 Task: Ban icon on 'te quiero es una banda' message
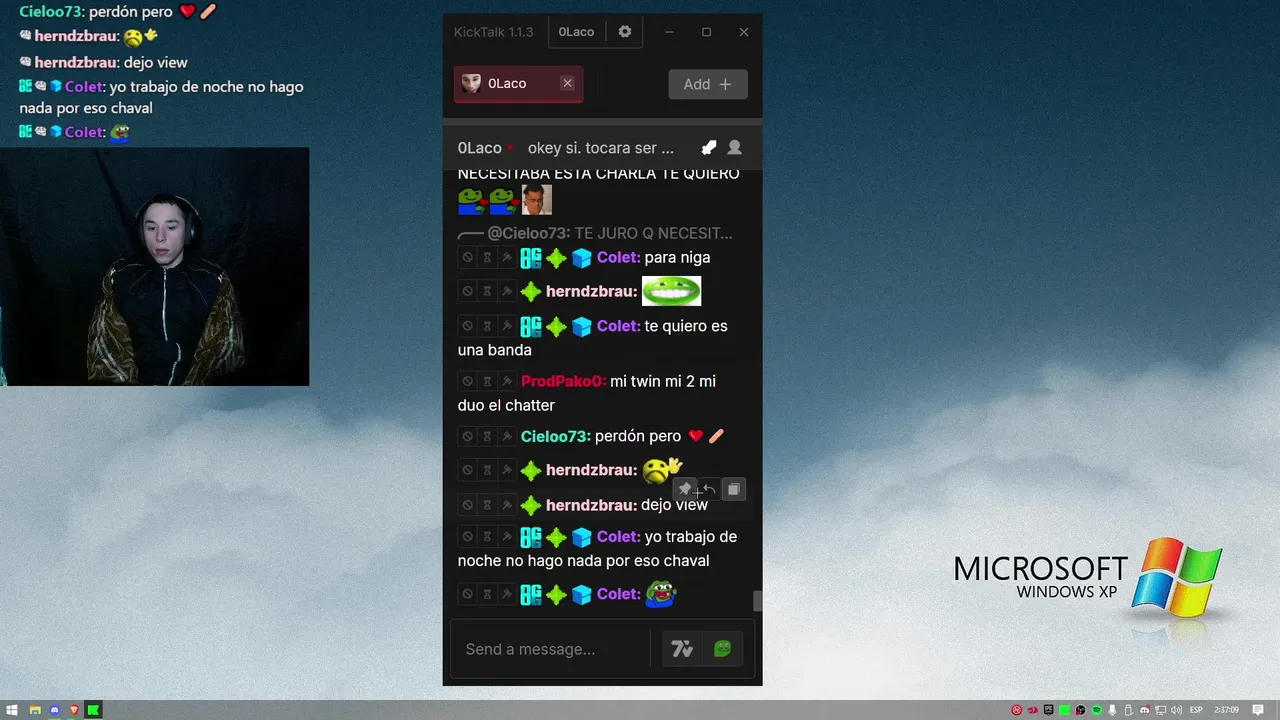tap(467, 326)
